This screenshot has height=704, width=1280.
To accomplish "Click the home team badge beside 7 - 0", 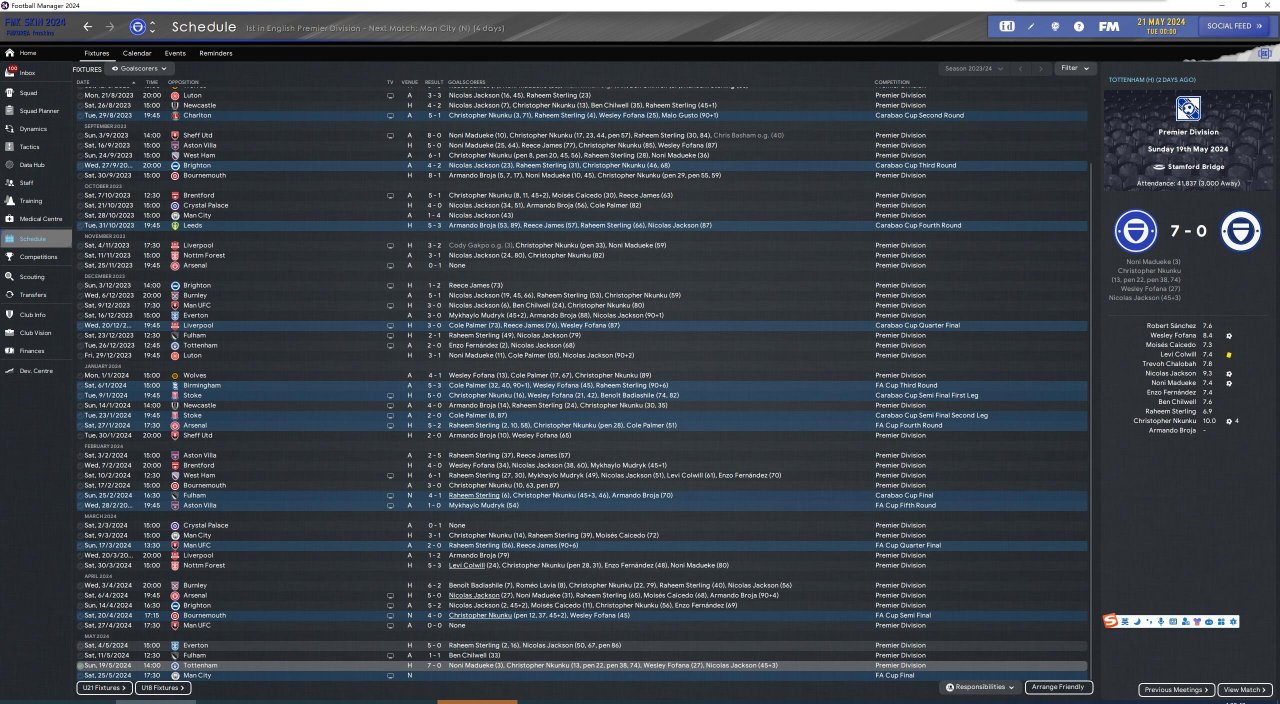I will coord(1136,231).
